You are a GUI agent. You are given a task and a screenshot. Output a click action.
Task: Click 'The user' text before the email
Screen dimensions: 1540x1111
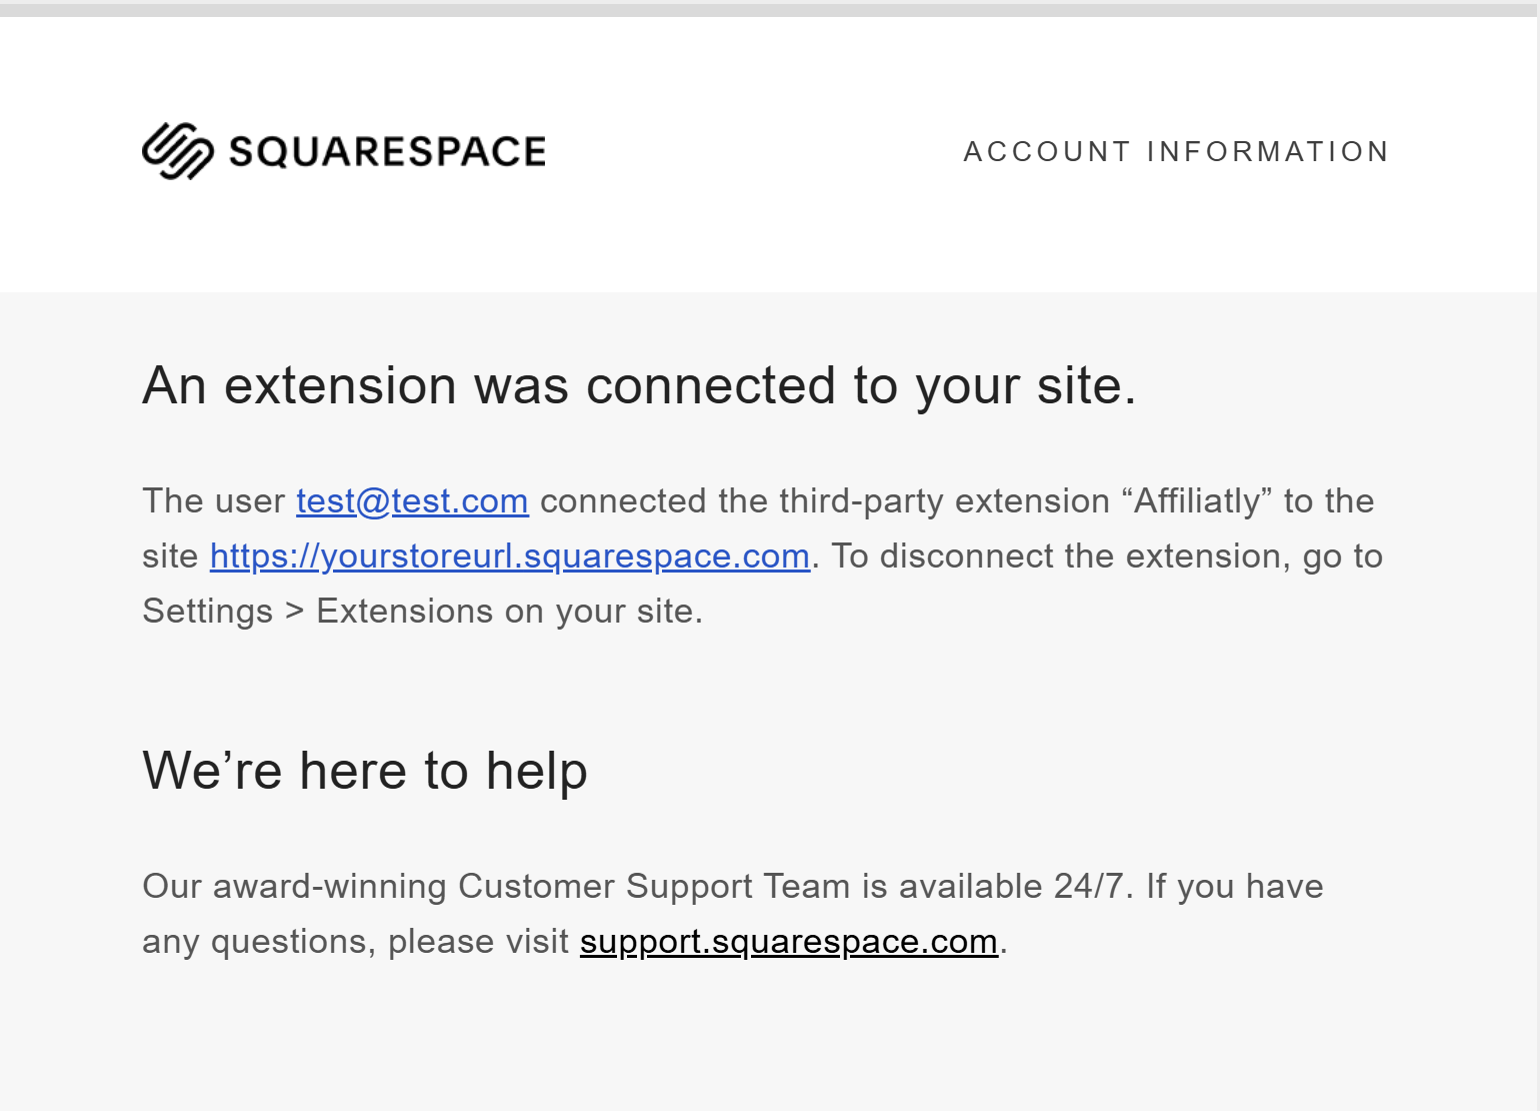click(x=214, y=501)
